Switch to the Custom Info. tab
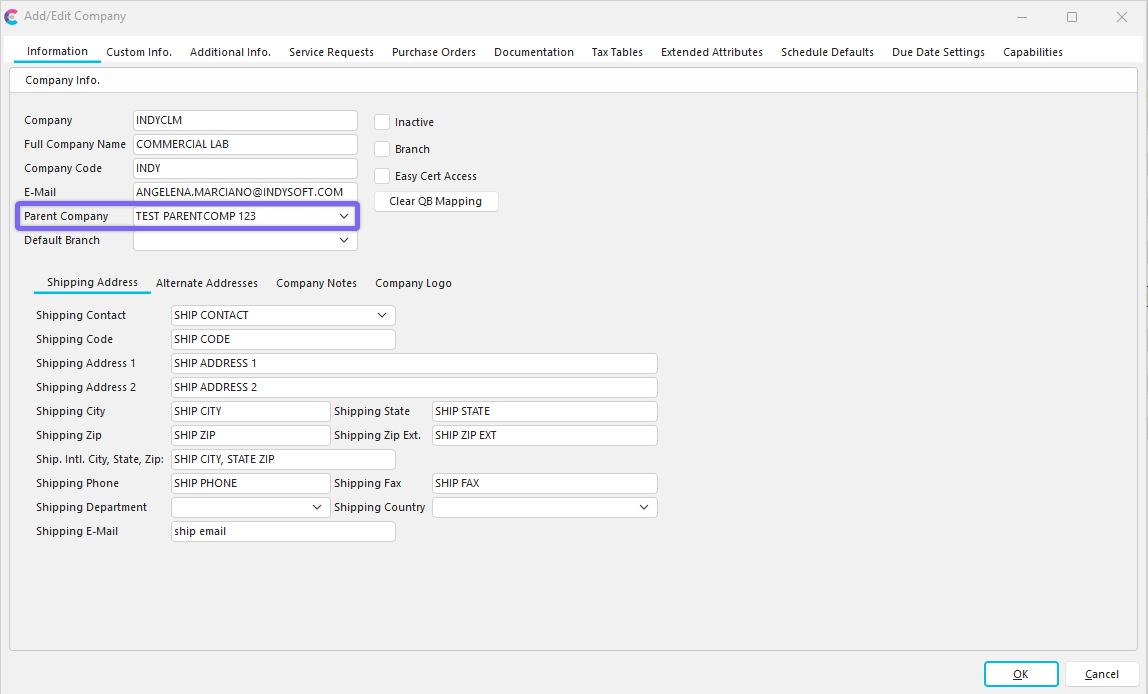Viewport: 1148px width, 694px height. coord(139,52)
